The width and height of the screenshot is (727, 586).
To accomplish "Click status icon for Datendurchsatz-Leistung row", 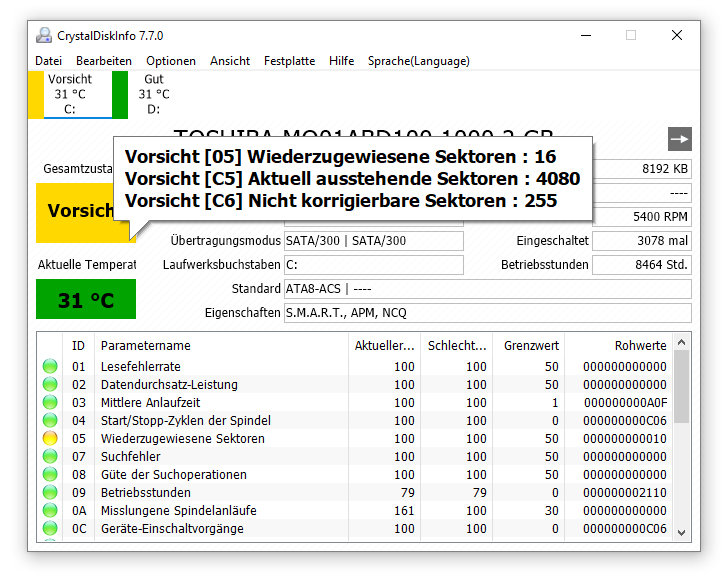I will pos(50,384).
